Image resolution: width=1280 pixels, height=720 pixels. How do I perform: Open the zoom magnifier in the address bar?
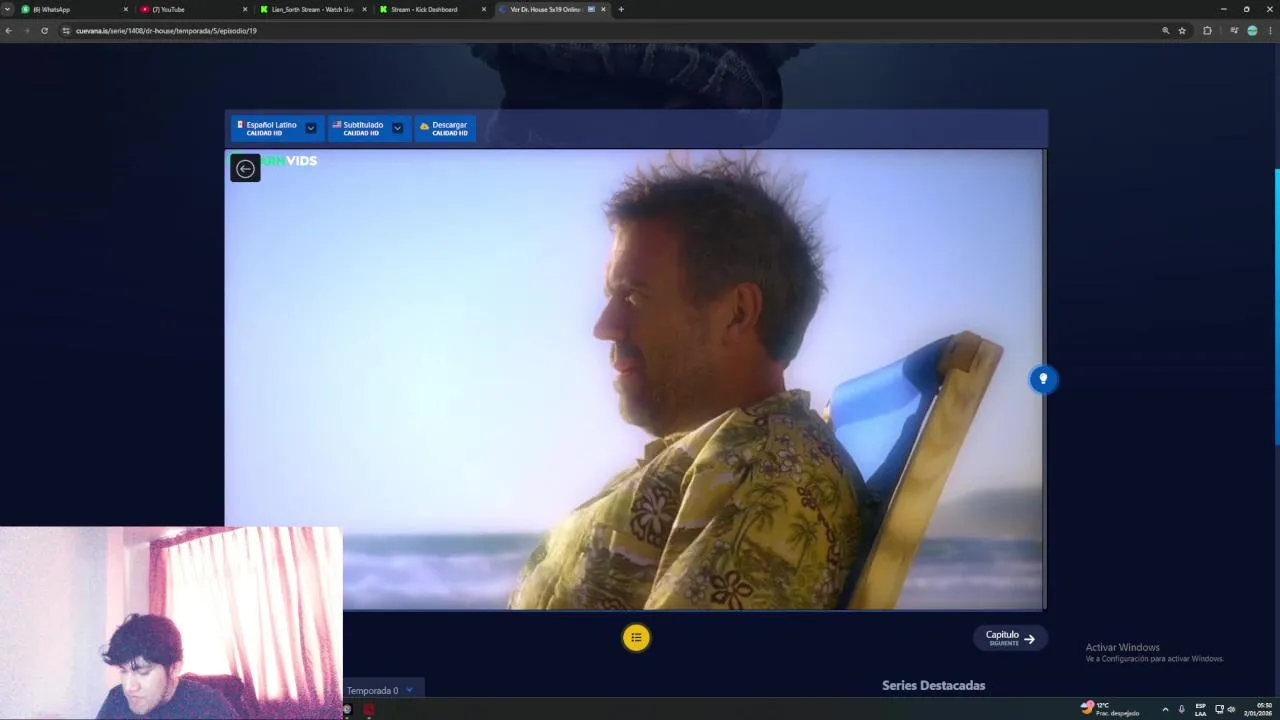tap(1165, 31)
